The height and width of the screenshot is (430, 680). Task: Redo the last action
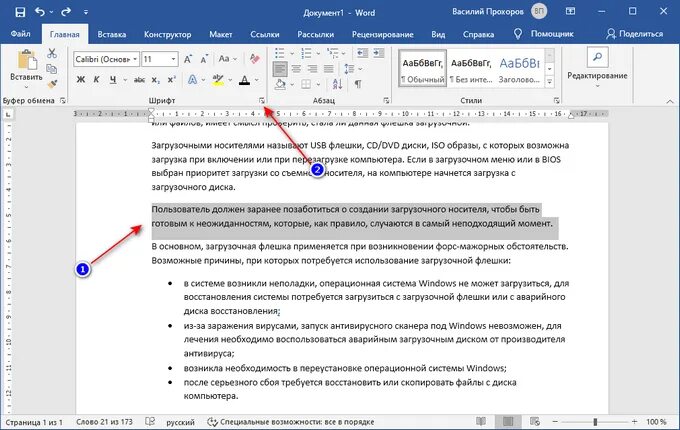(66, 12)
